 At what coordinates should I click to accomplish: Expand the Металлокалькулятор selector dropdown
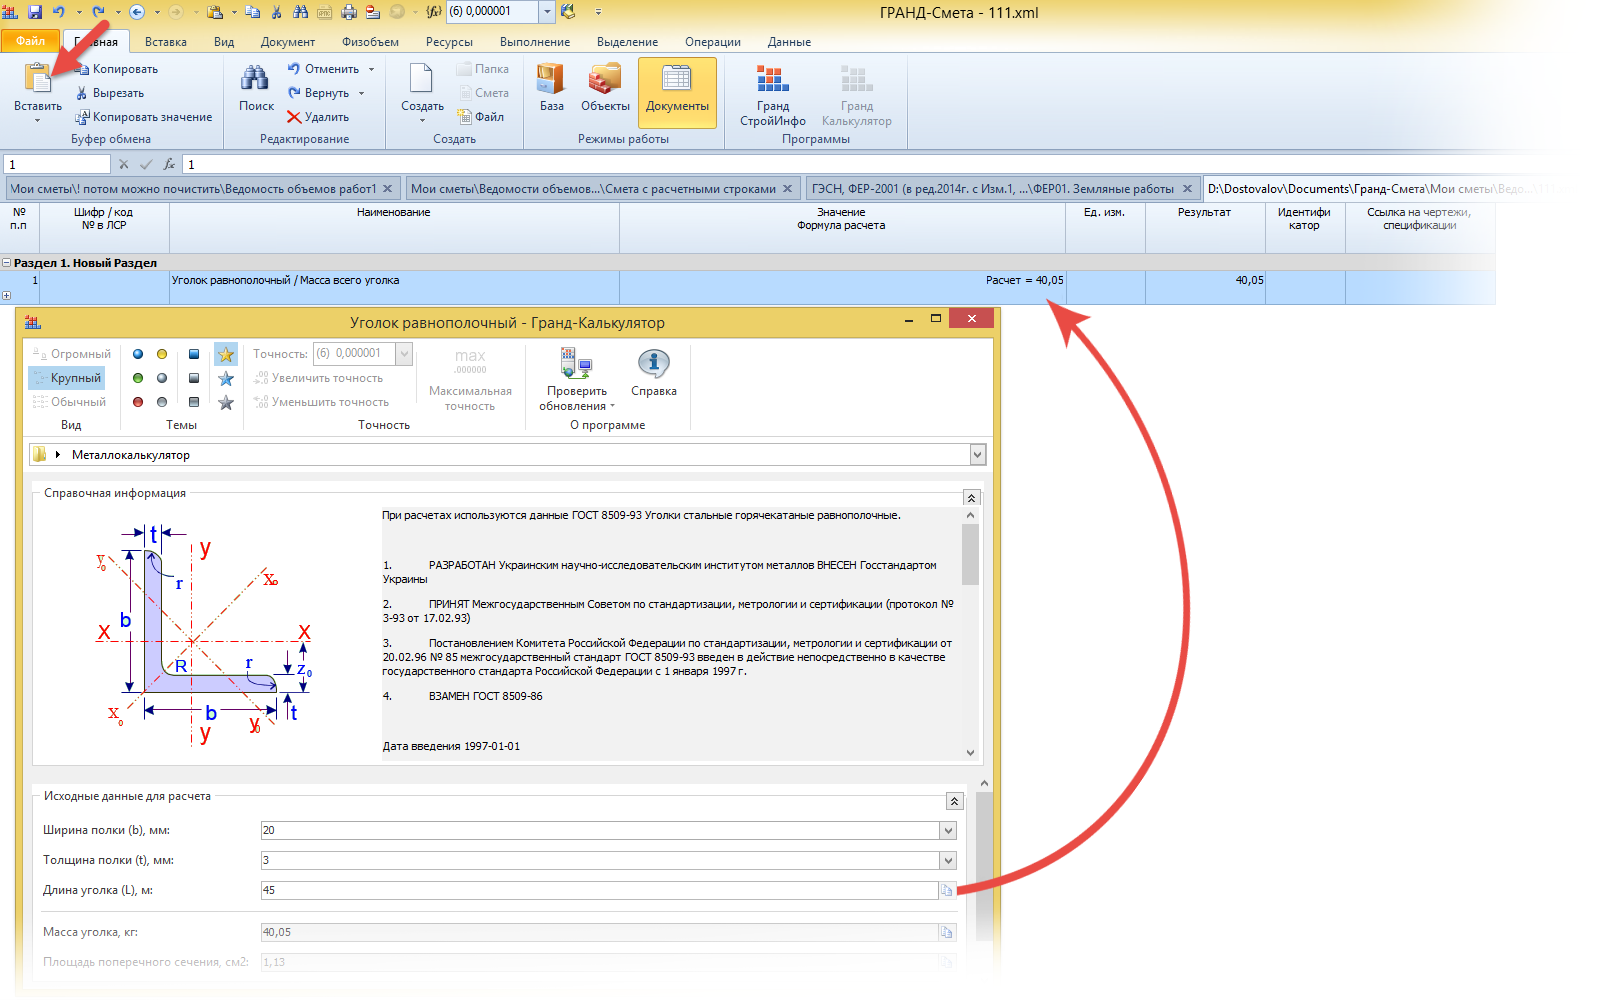pos(978,455)
